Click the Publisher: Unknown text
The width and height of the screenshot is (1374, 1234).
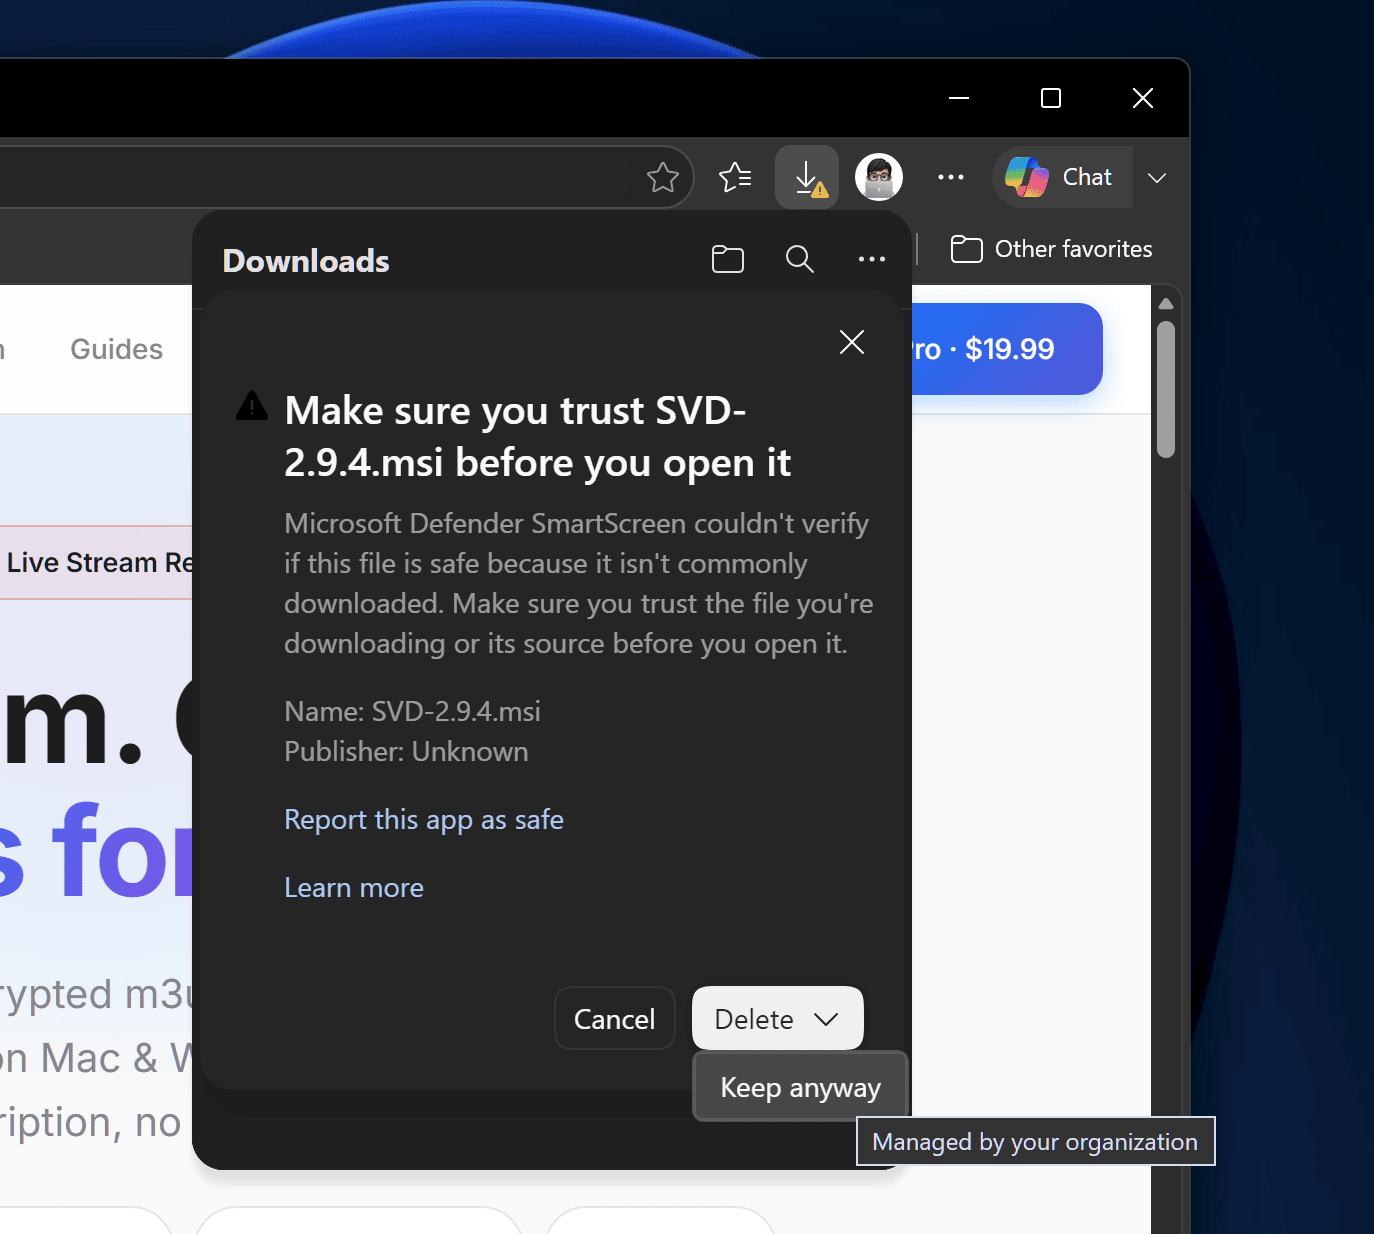pos(406,752)
